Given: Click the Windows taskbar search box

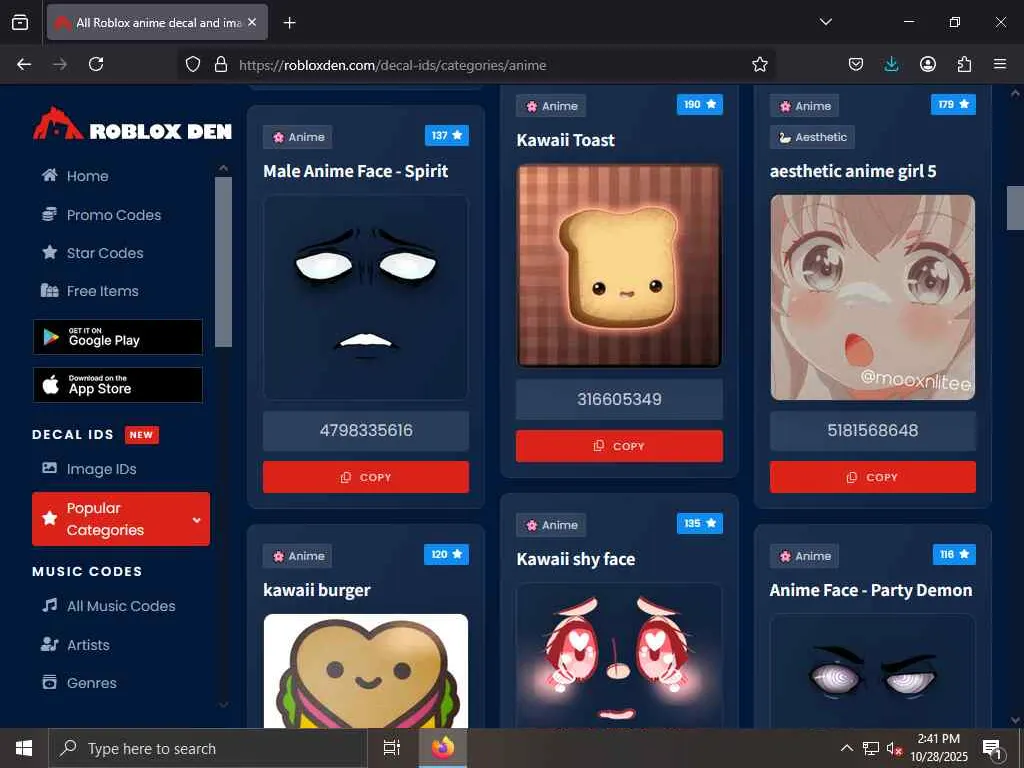Looking at the screenshot, I should [208, 748].
